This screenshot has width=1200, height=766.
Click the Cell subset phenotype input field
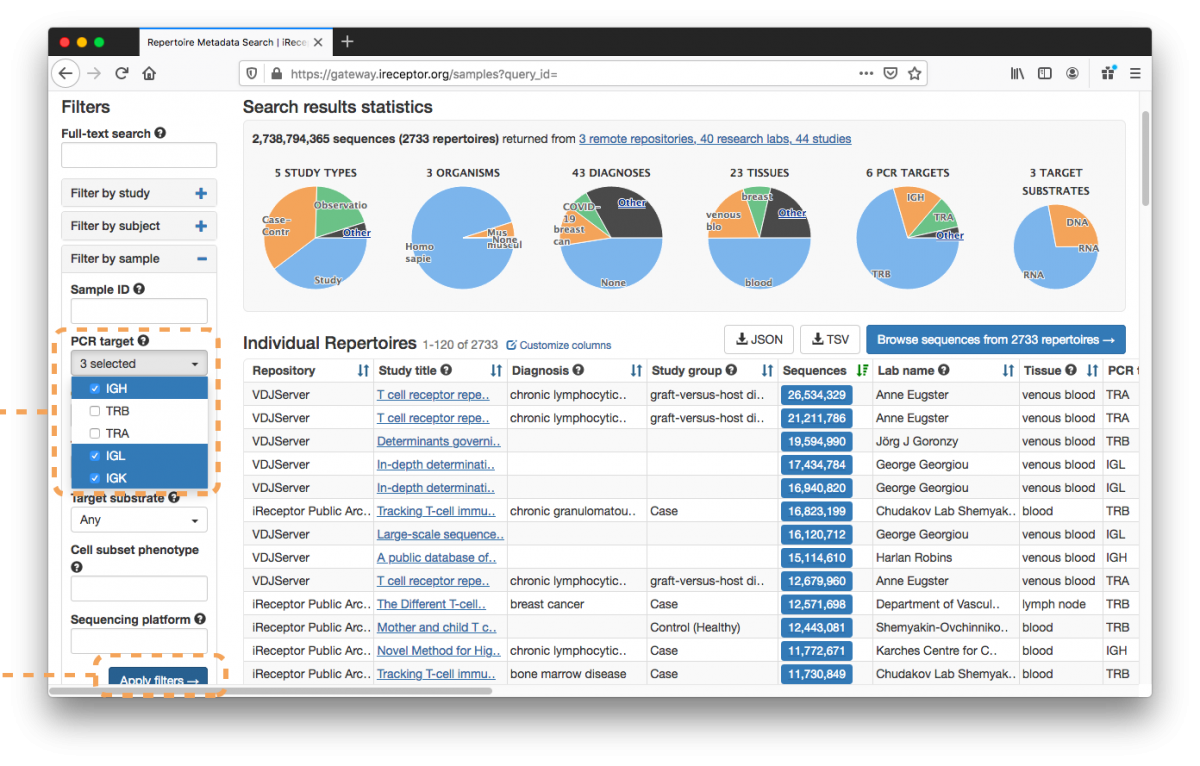pyautogui.click(x=139, y=589)
